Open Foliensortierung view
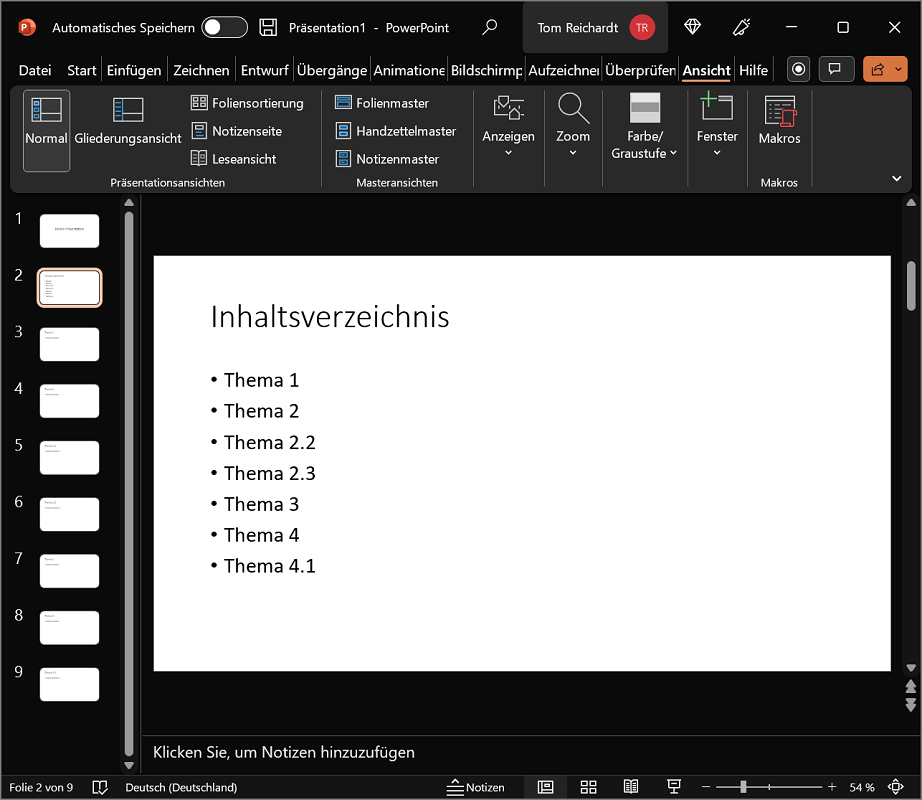The width and height of the screenshot is (922, 800). point(248,103)
